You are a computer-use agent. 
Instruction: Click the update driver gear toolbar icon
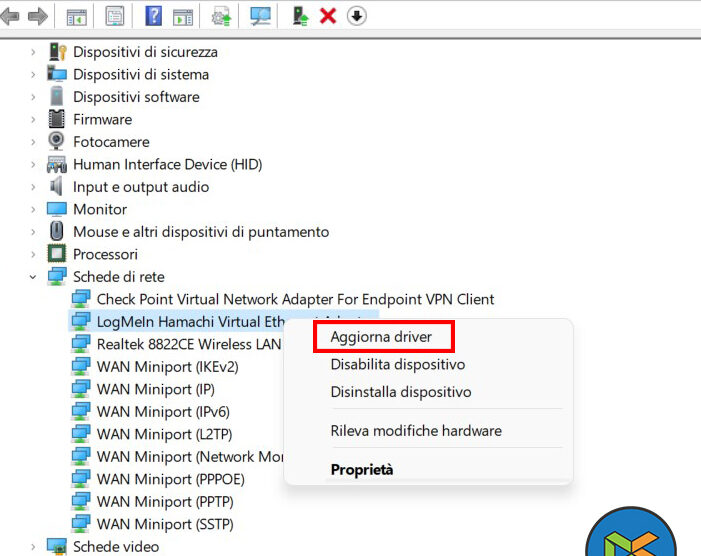click(x=221, y=17)
